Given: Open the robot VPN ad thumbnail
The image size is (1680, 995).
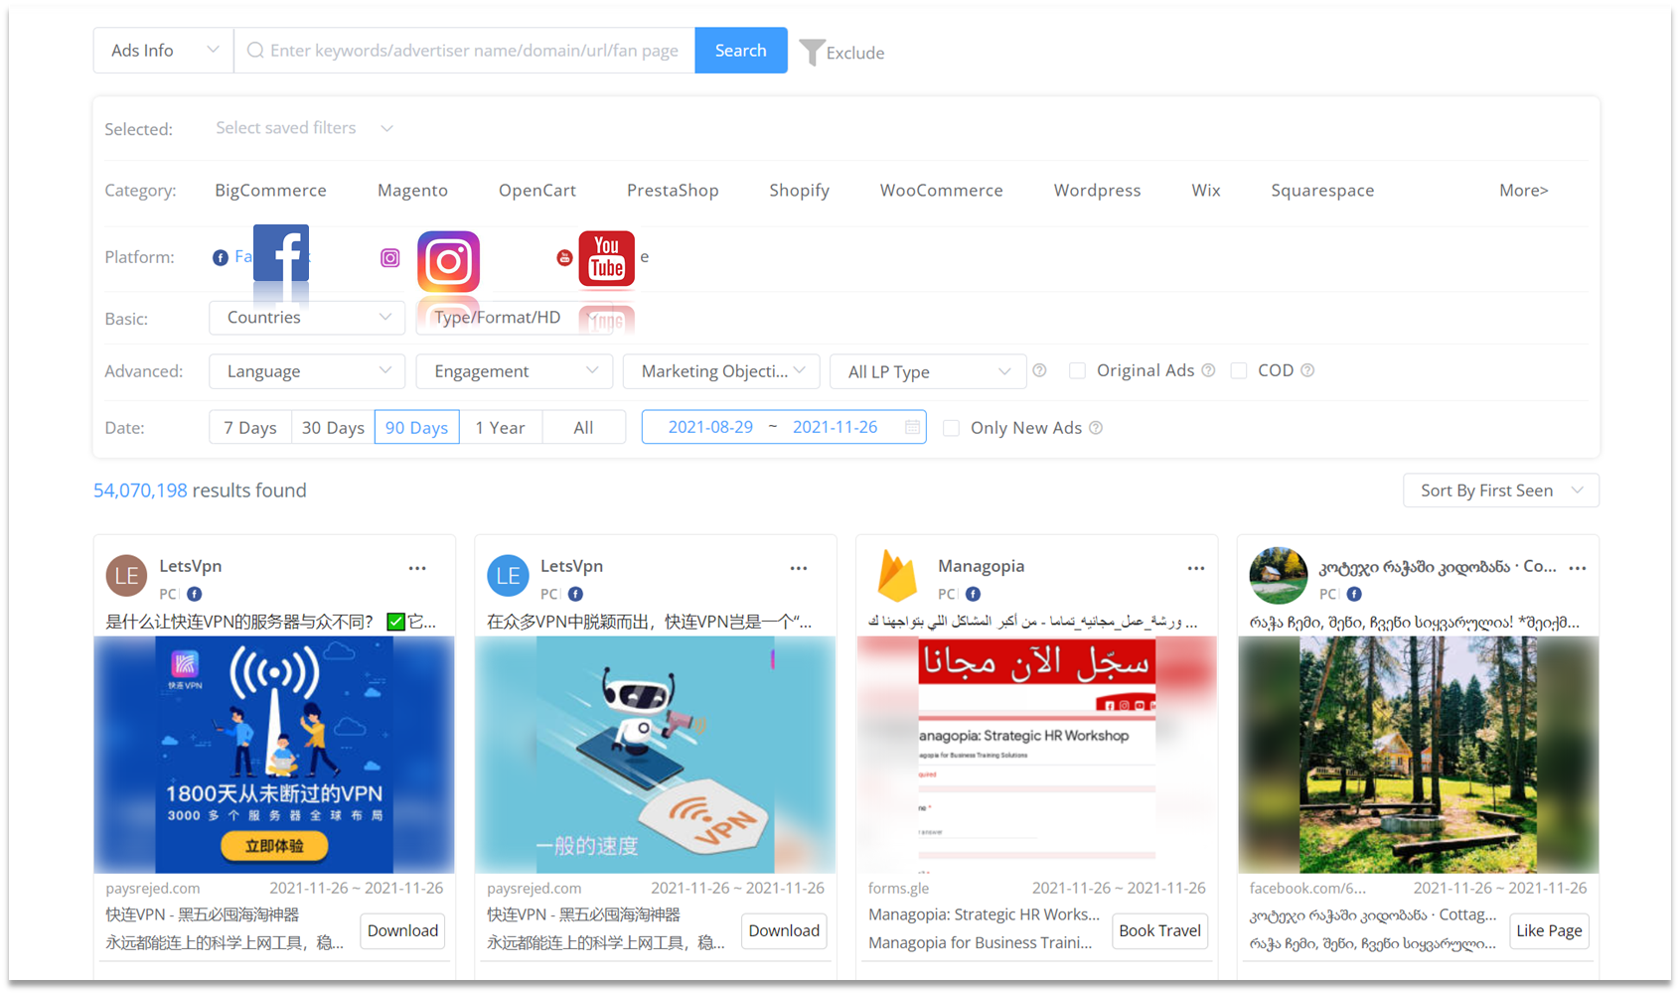Looking at the screenshot, I should click(655, 755).
